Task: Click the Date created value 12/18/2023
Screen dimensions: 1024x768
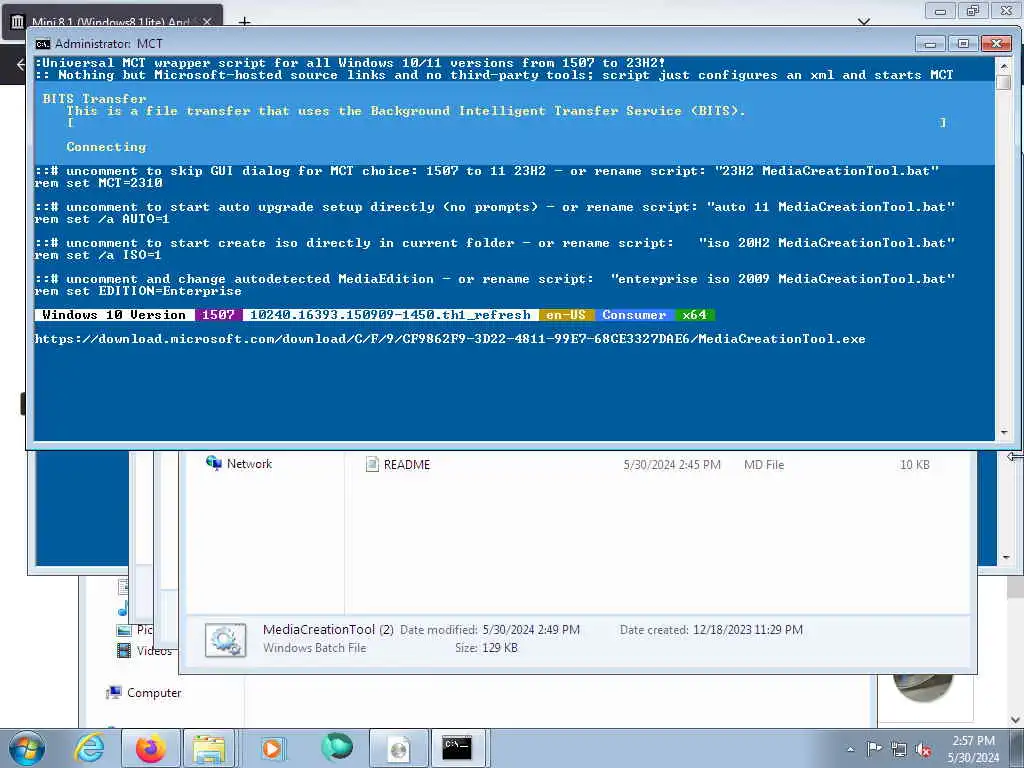Action: pos(748,630)
